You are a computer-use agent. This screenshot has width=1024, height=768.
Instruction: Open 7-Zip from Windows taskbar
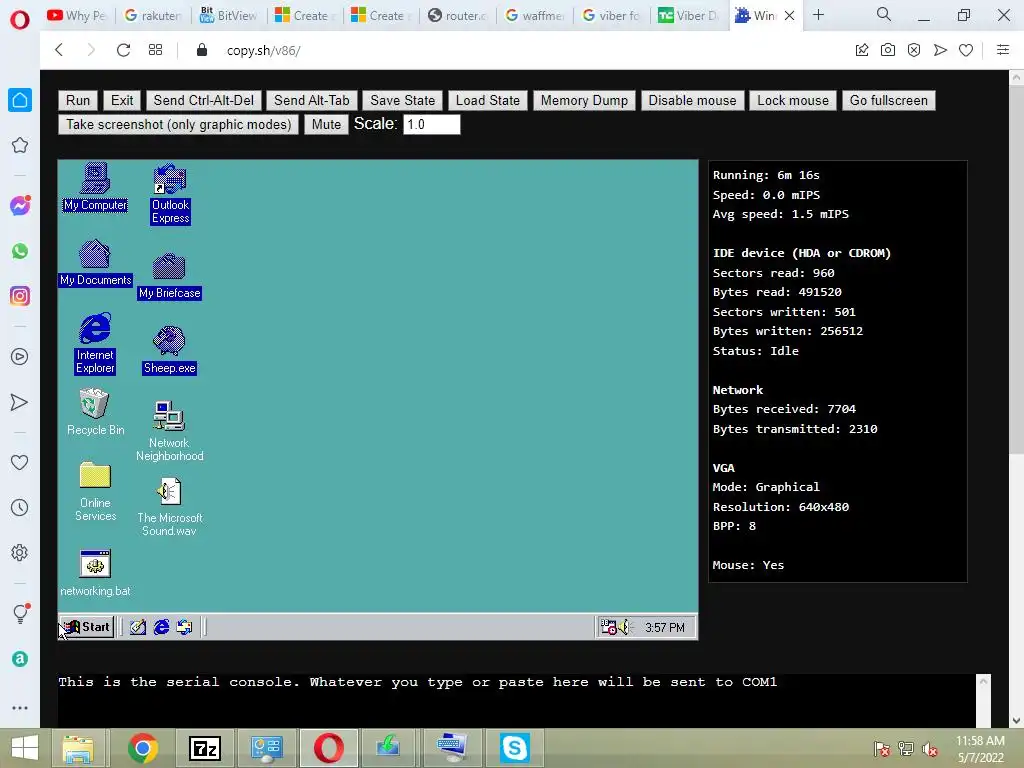[x=204, y=748]
